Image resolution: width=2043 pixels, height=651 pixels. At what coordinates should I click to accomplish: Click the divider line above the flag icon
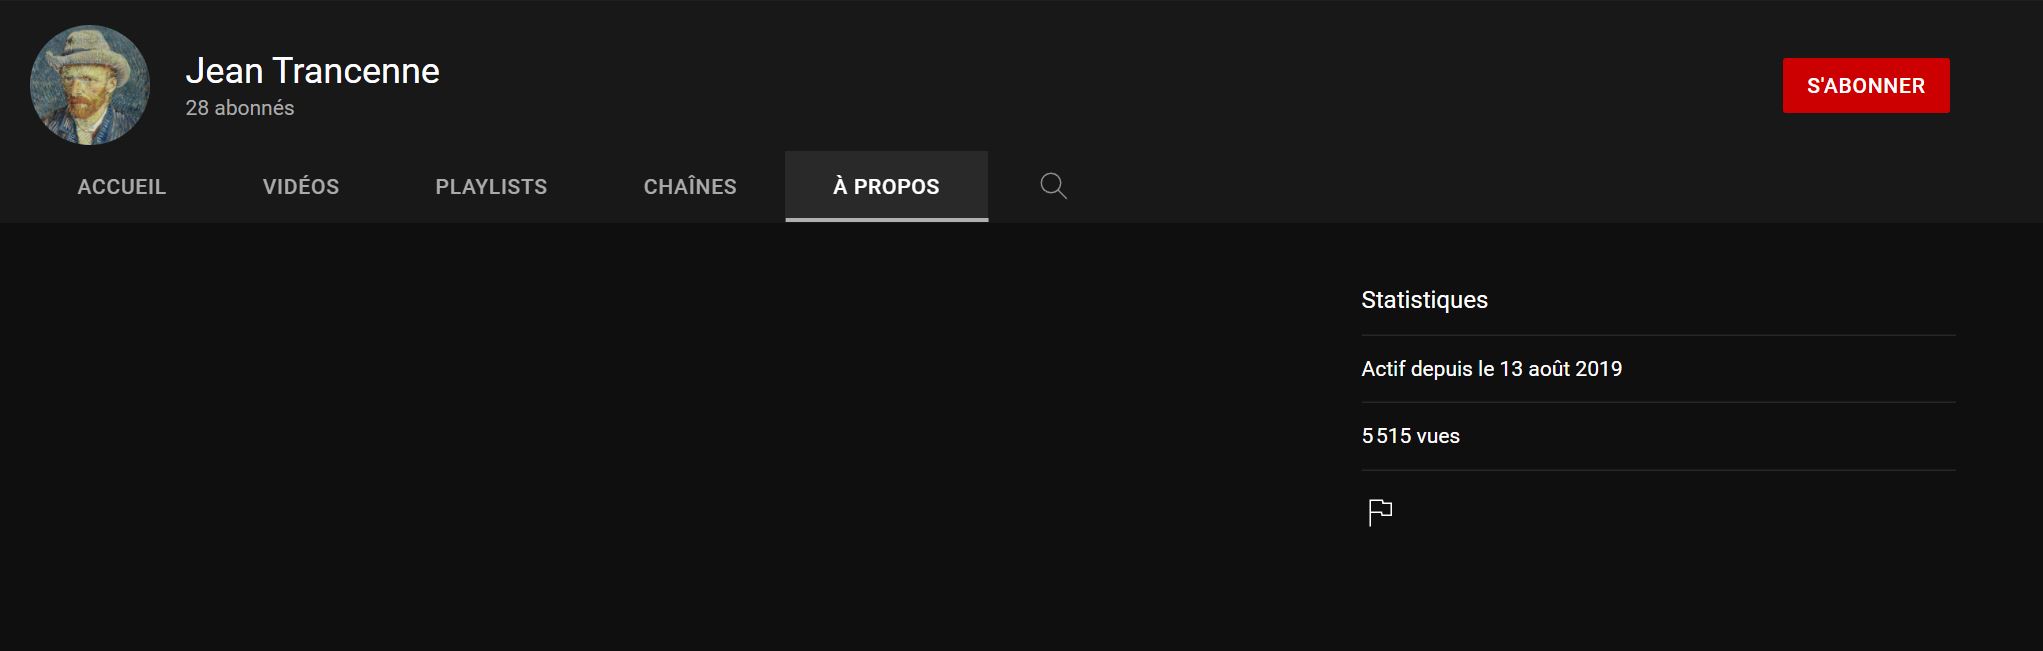(x=1658, y=470)
